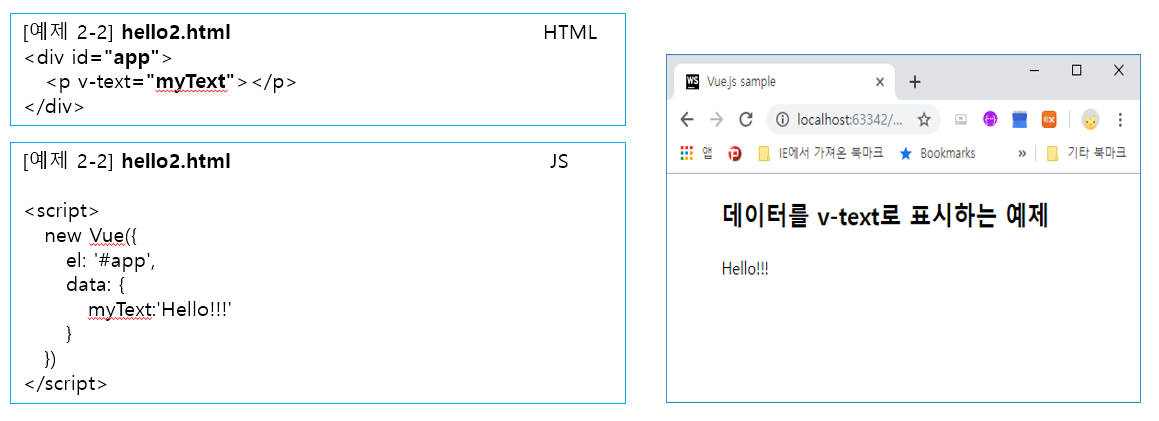Viewport: 1159px width, 421px height.
Task: Click the new Vue({ code line
Action: pos(92,236)
